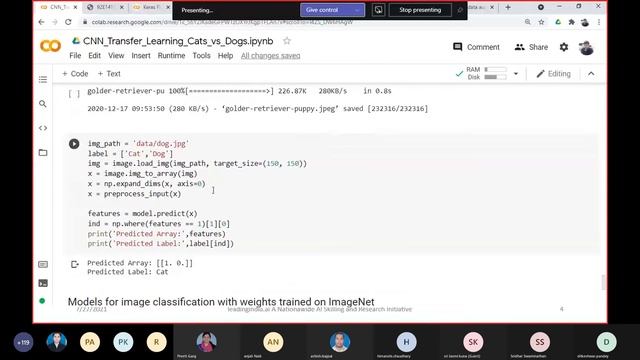Open the user account avatar
Screen dimensions: 640x360
point(586,47)
